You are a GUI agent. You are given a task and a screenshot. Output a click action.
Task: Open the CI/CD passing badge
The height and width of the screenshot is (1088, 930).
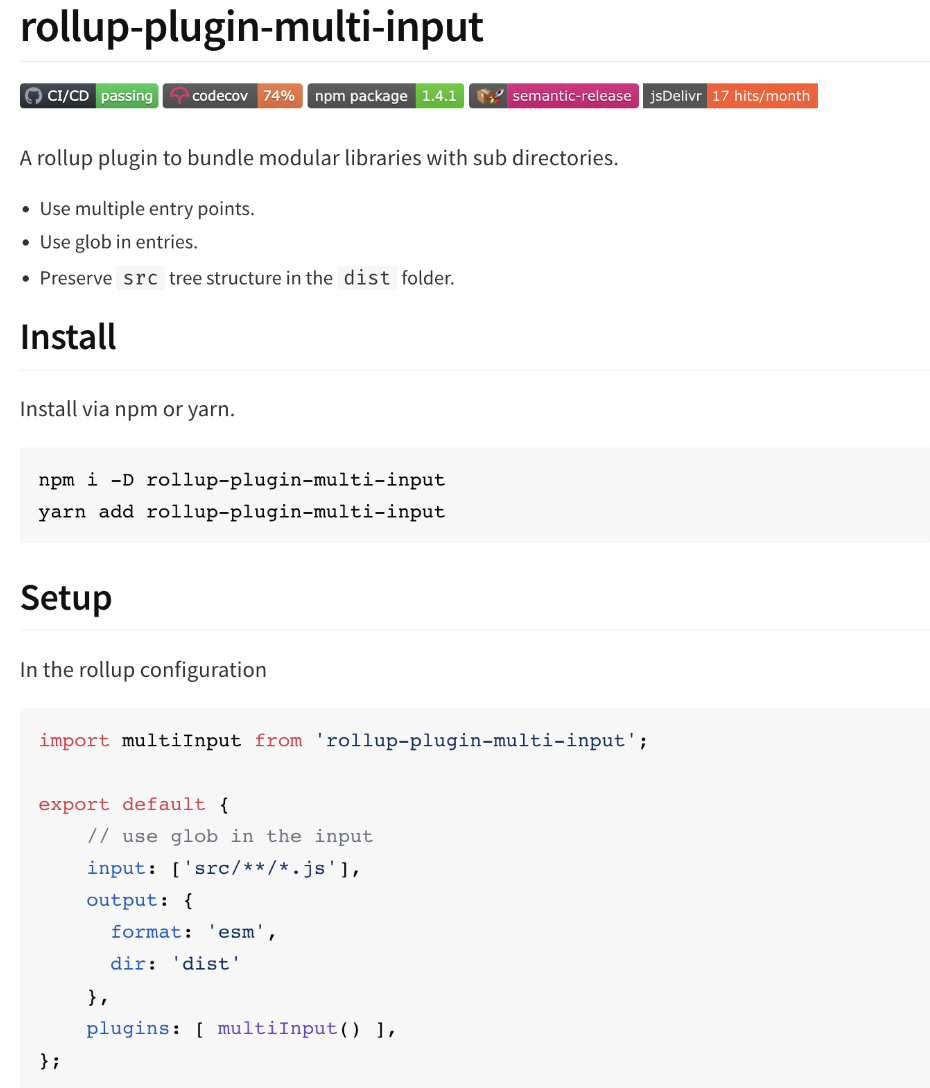pos(89,96)
